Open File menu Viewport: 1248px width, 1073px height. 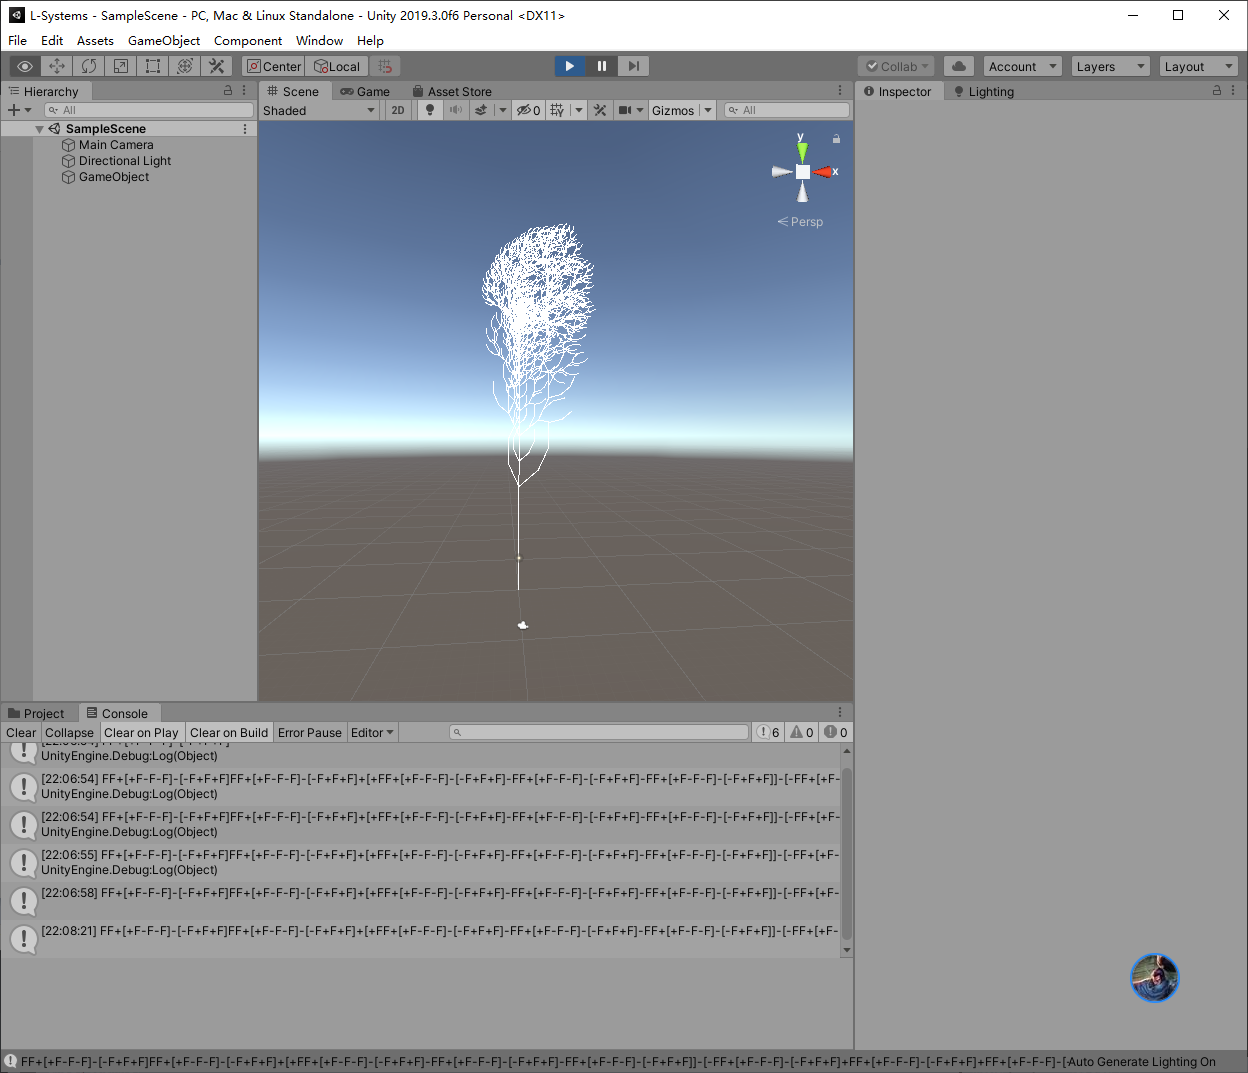click(17, 40)
